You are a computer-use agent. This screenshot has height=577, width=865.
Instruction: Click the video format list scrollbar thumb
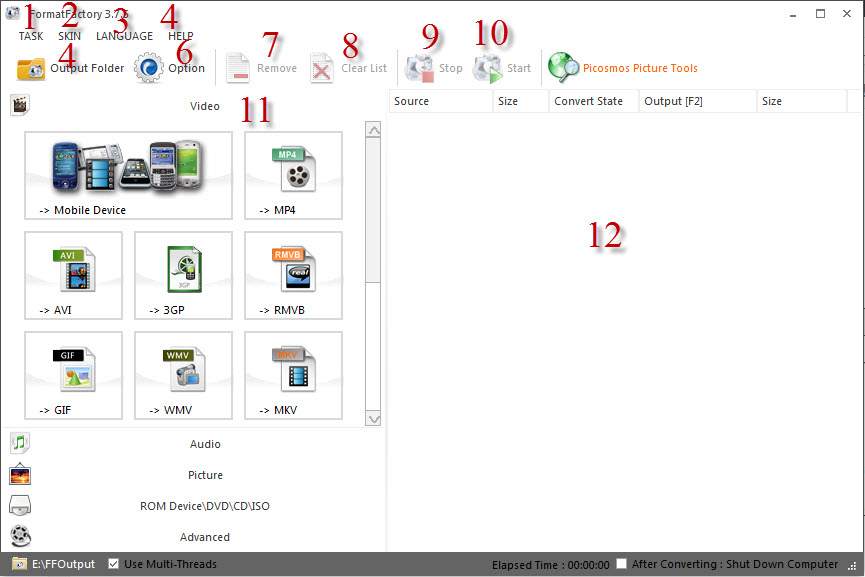click(373, 210)
